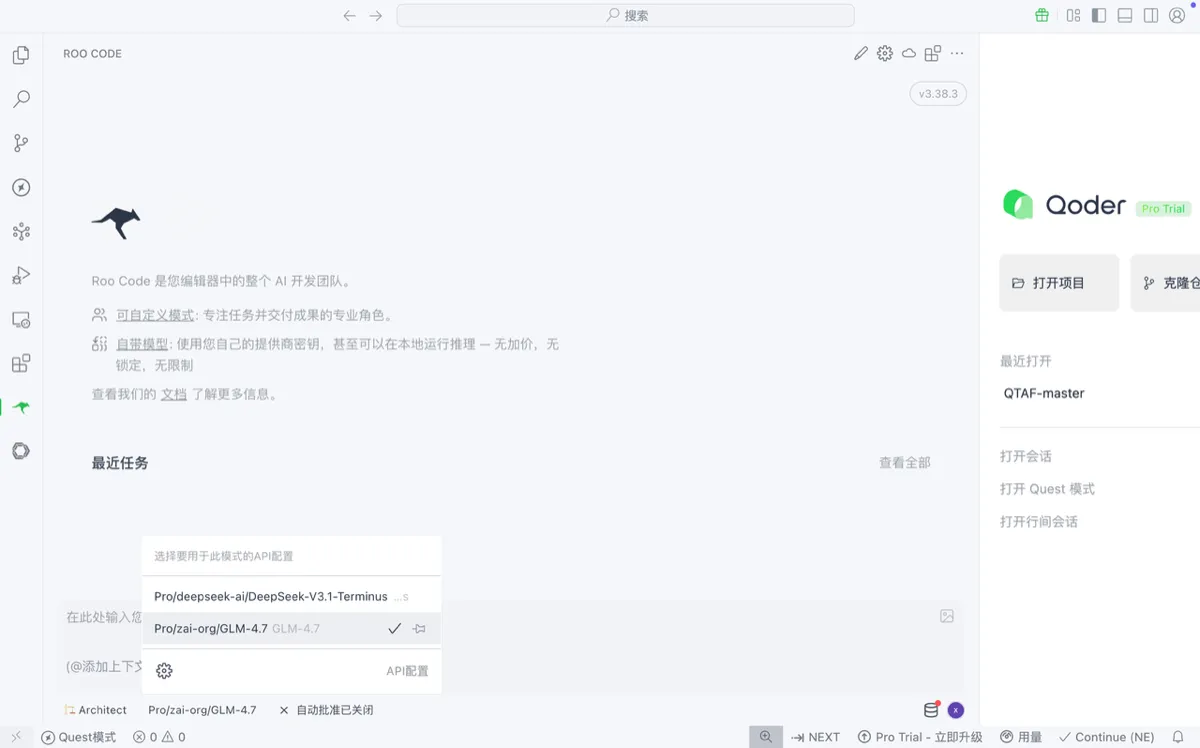Viewport: 1200px width, 748px height.
Task: Click 打开项目 button in Qoder panel
Action: point(1059,283)
